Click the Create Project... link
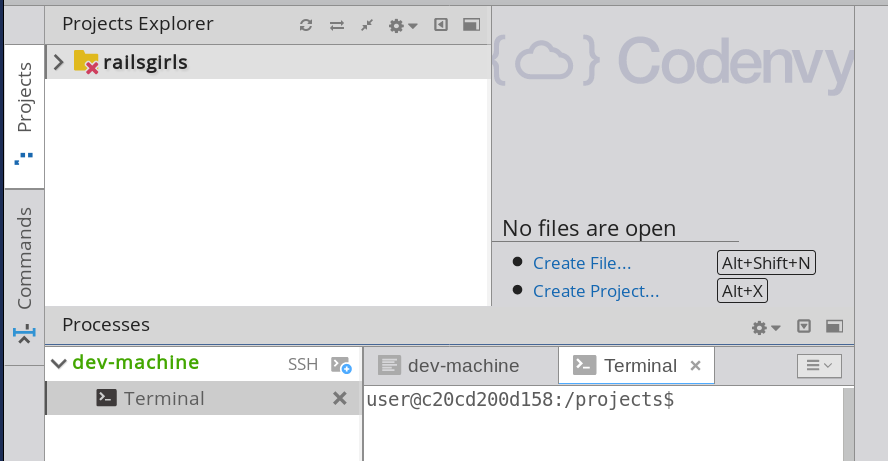 click(596, 291)
